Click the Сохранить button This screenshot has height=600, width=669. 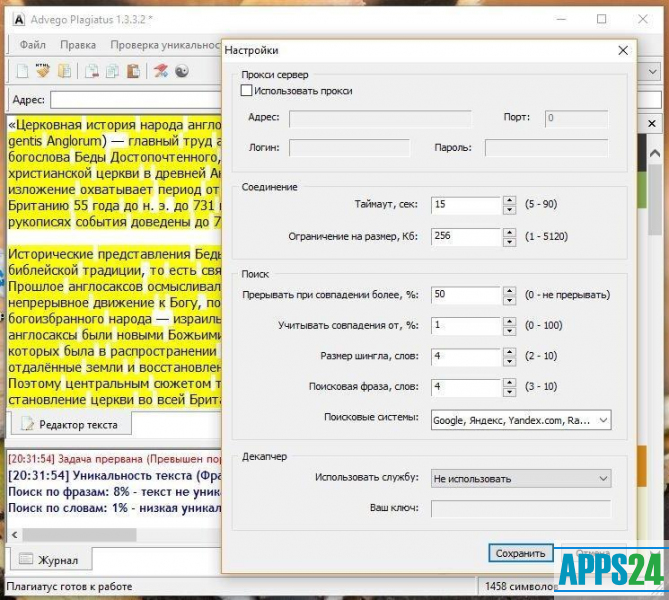coord(521,553)
